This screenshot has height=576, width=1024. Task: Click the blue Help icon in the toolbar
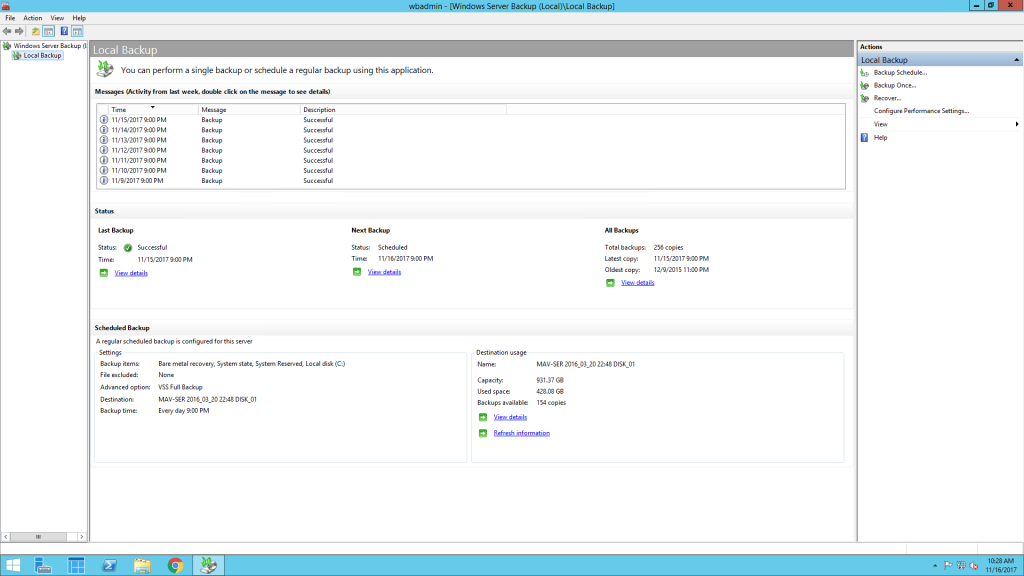(64, 31)
